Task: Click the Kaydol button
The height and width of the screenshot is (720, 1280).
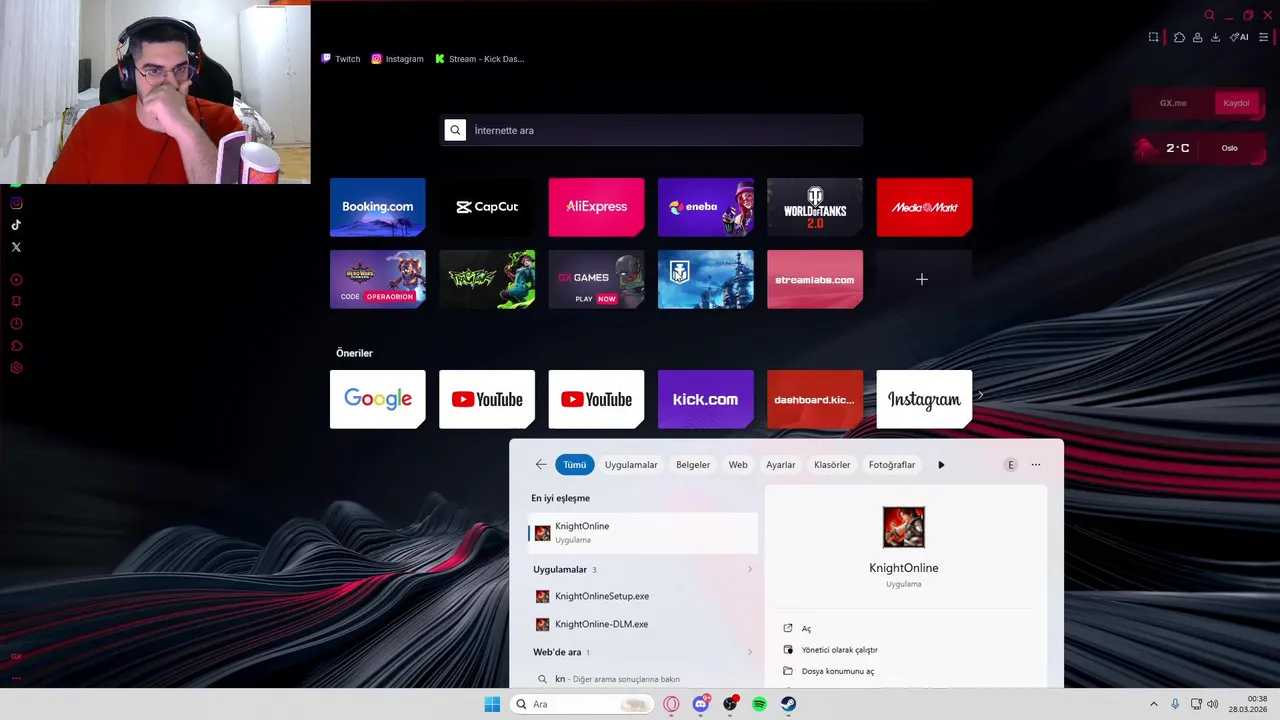Action: tap(1236, 103)
